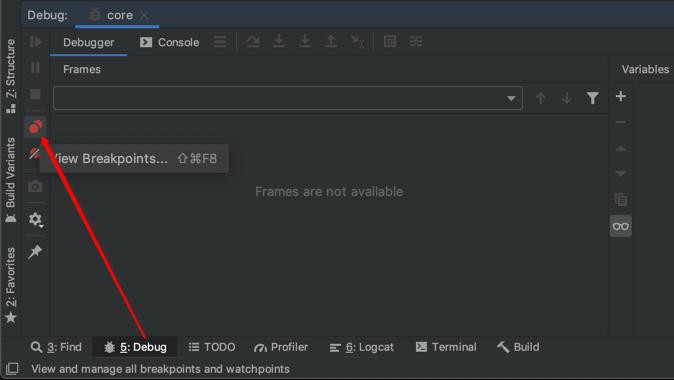Screen dimensions: 674x380
Task: Toggle show watches glasses icon
Action: tap(621, 226)
